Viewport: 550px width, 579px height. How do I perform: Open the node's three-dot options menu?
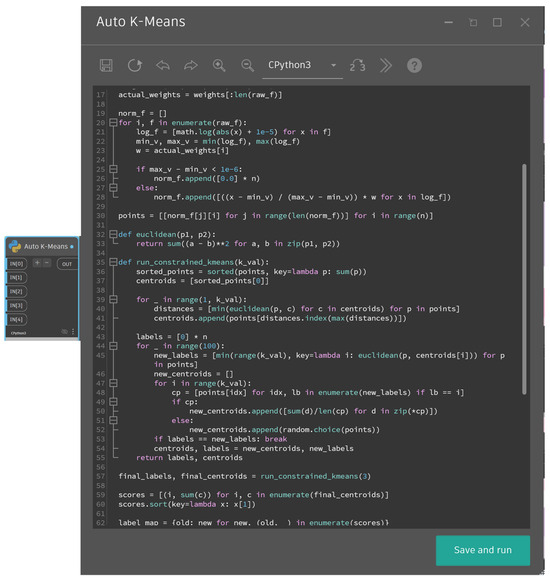click(x=73, y=332)
